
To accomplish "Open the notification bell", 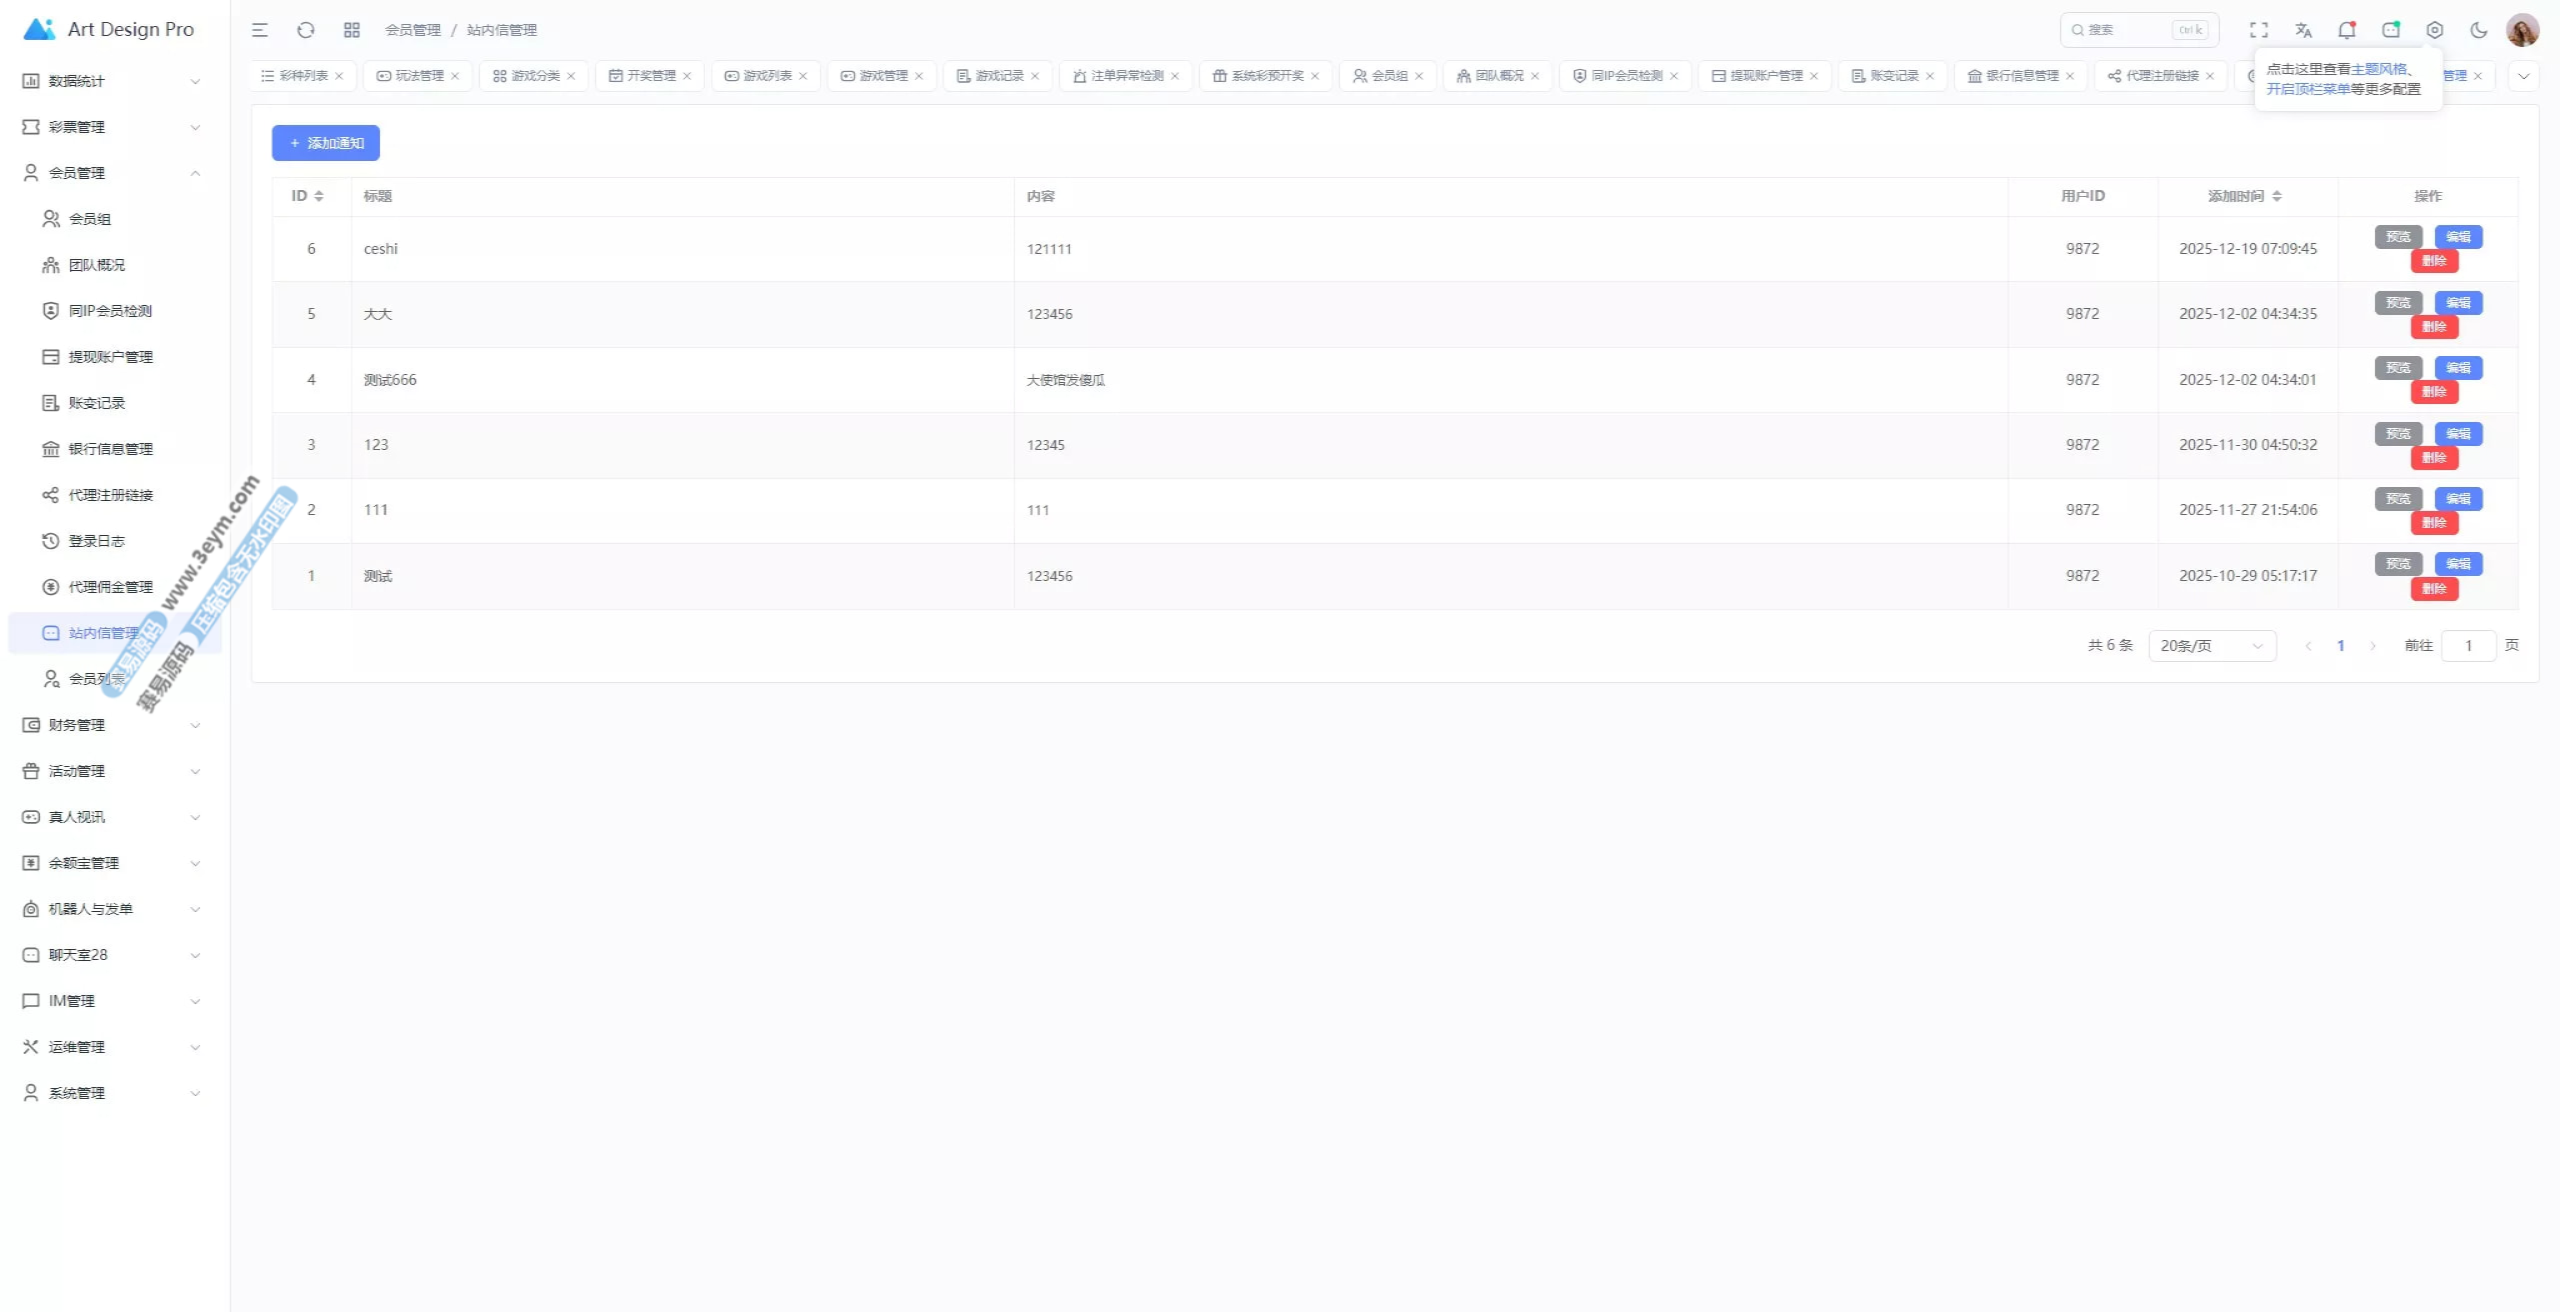I will click(2346, 30).
